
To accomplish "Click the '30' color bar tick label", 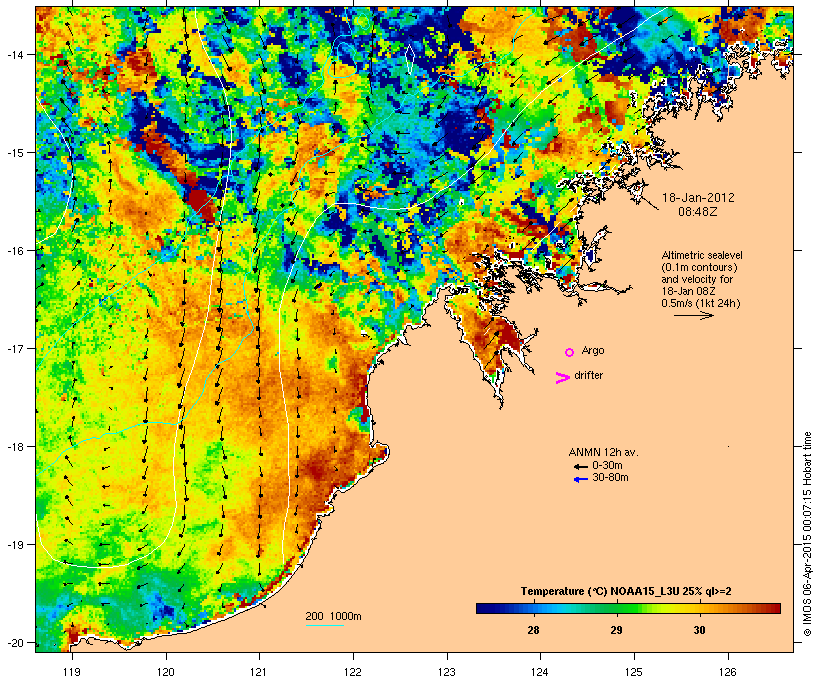I will (699, 630).
